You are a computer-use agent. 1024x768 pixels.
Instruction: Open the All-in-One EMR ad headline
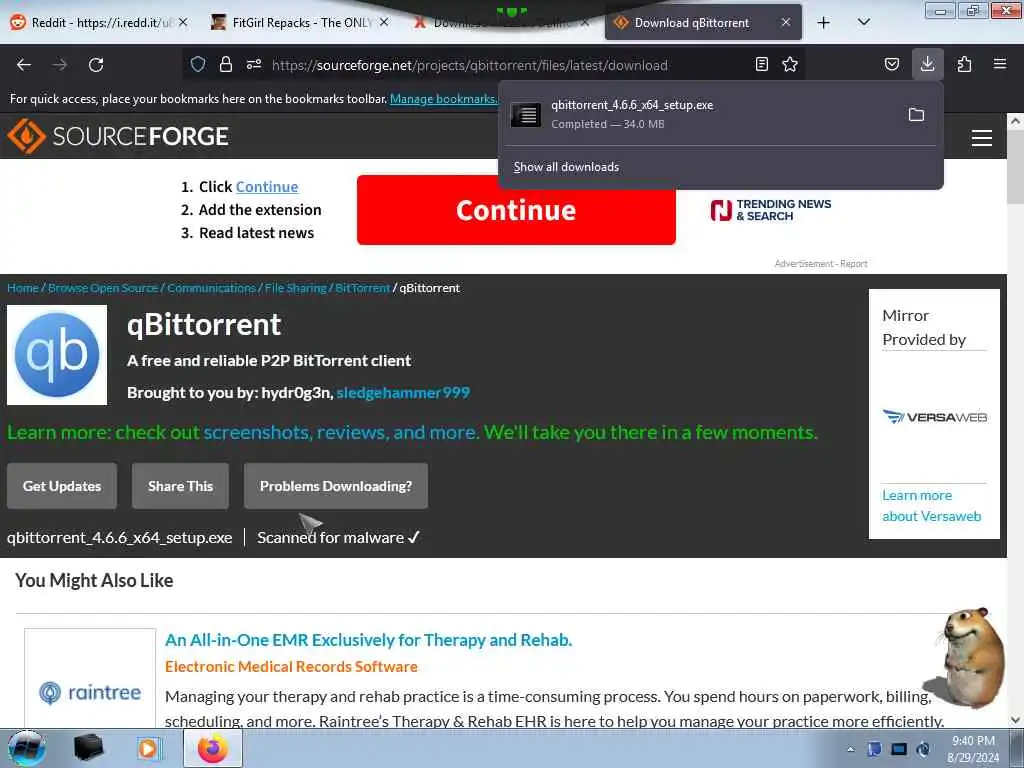pos(368,640)
